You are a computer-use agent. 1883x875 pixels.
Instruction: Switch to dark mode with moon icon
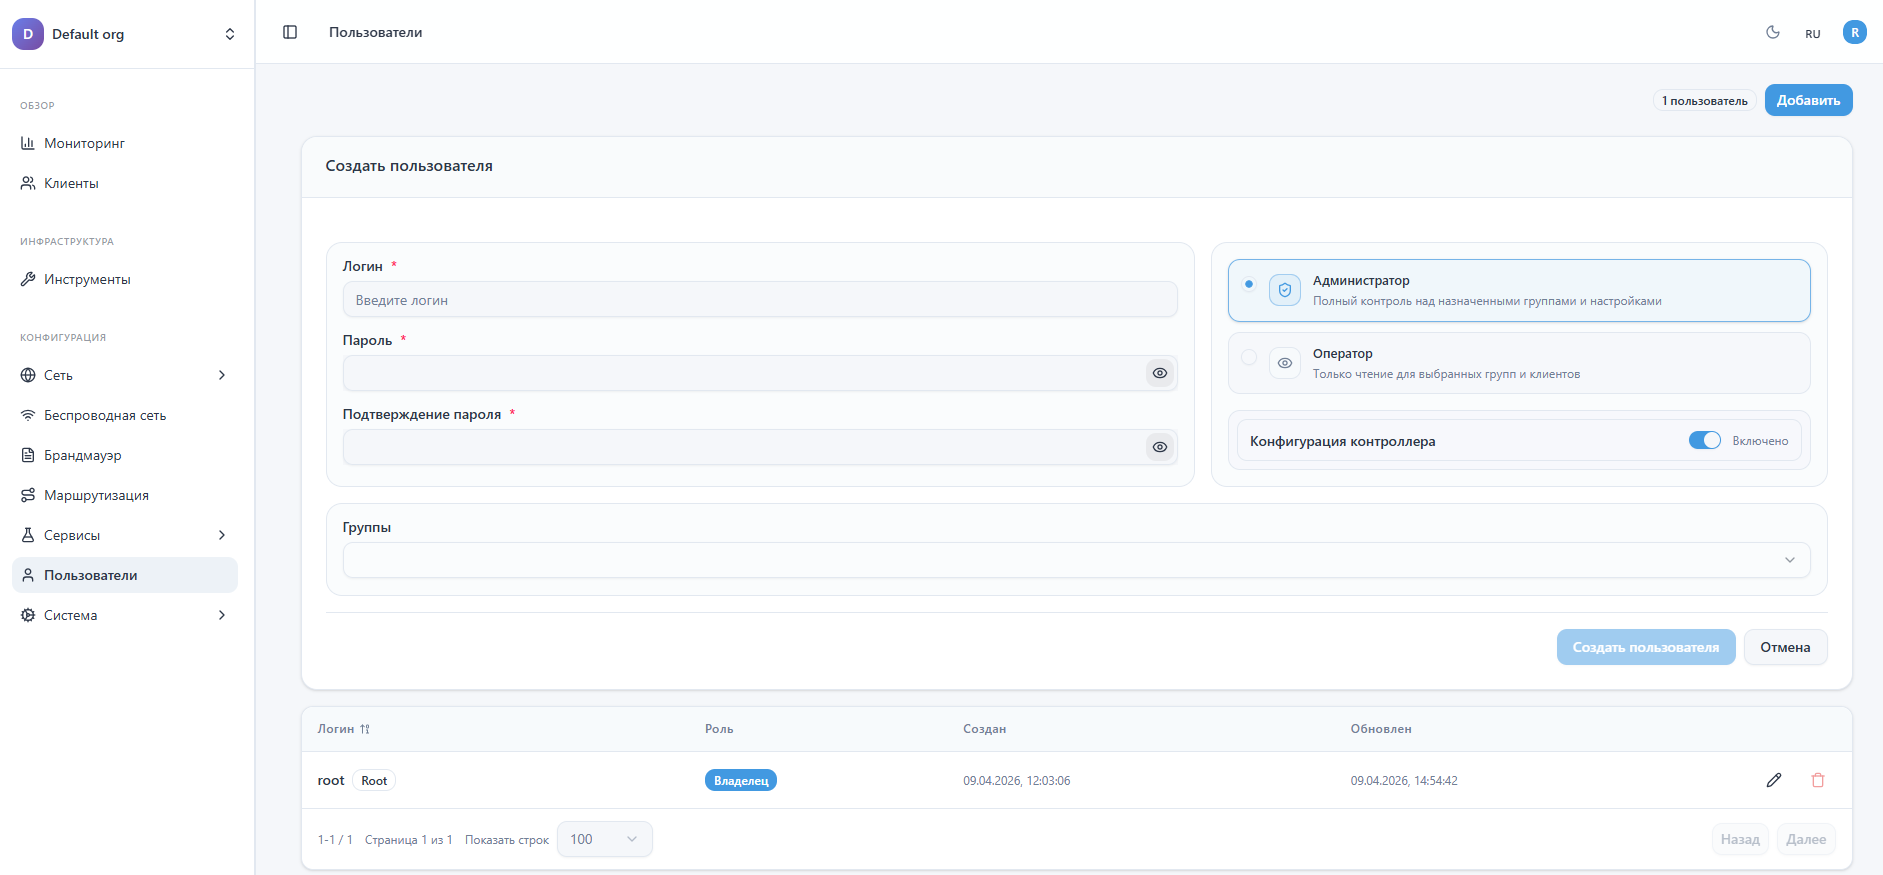coord(1773,32)
